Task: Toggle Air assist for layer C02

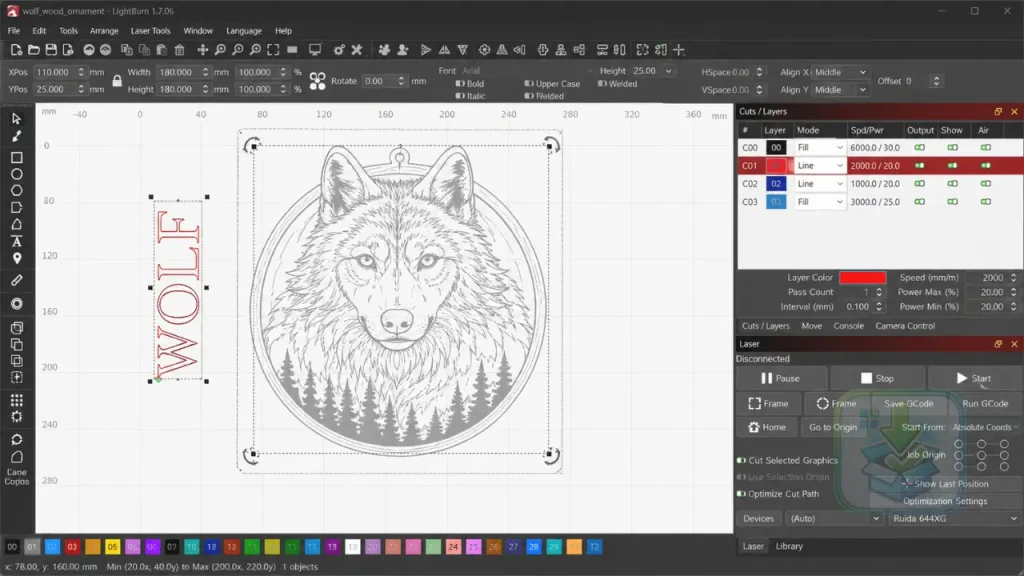Action: 985,184
